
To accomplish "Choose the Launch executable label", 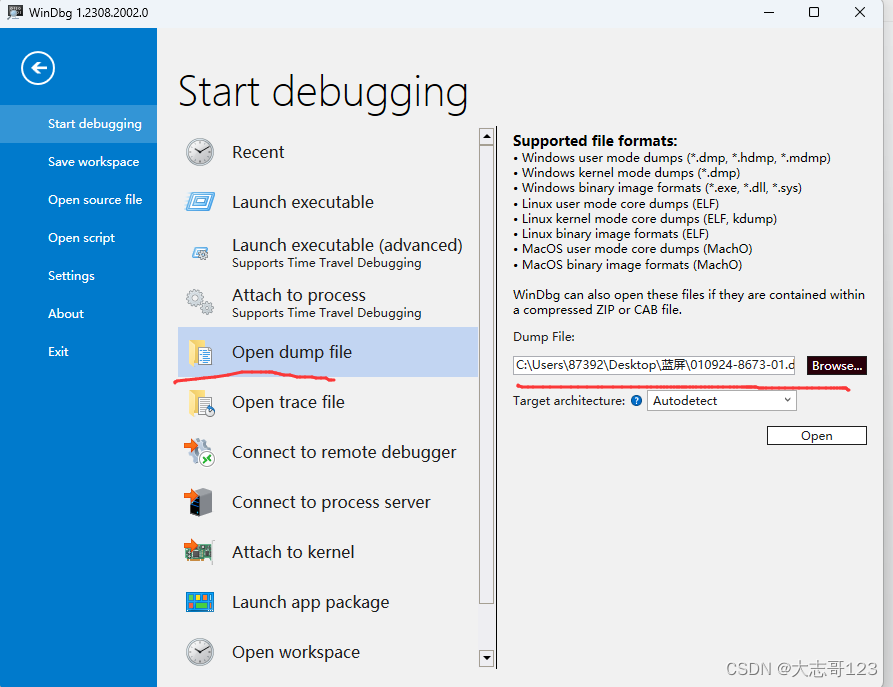I will [303, 202].
